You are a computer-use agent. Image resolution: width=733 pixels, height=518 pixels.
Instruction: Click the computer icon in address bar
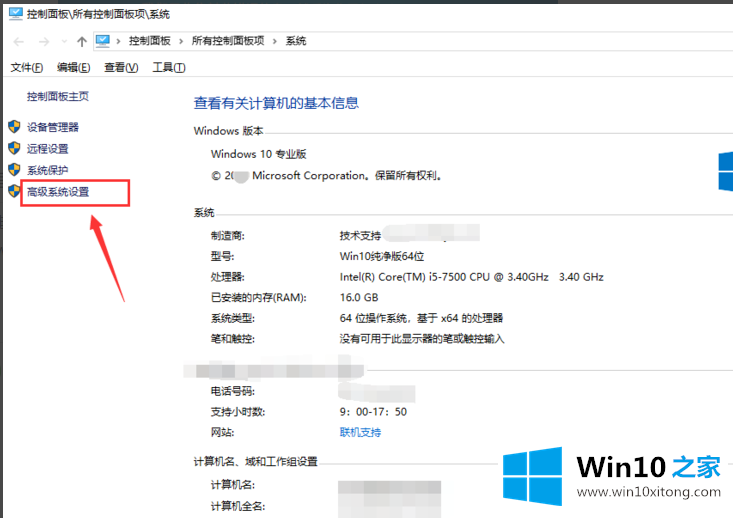(x=102, y=41)
